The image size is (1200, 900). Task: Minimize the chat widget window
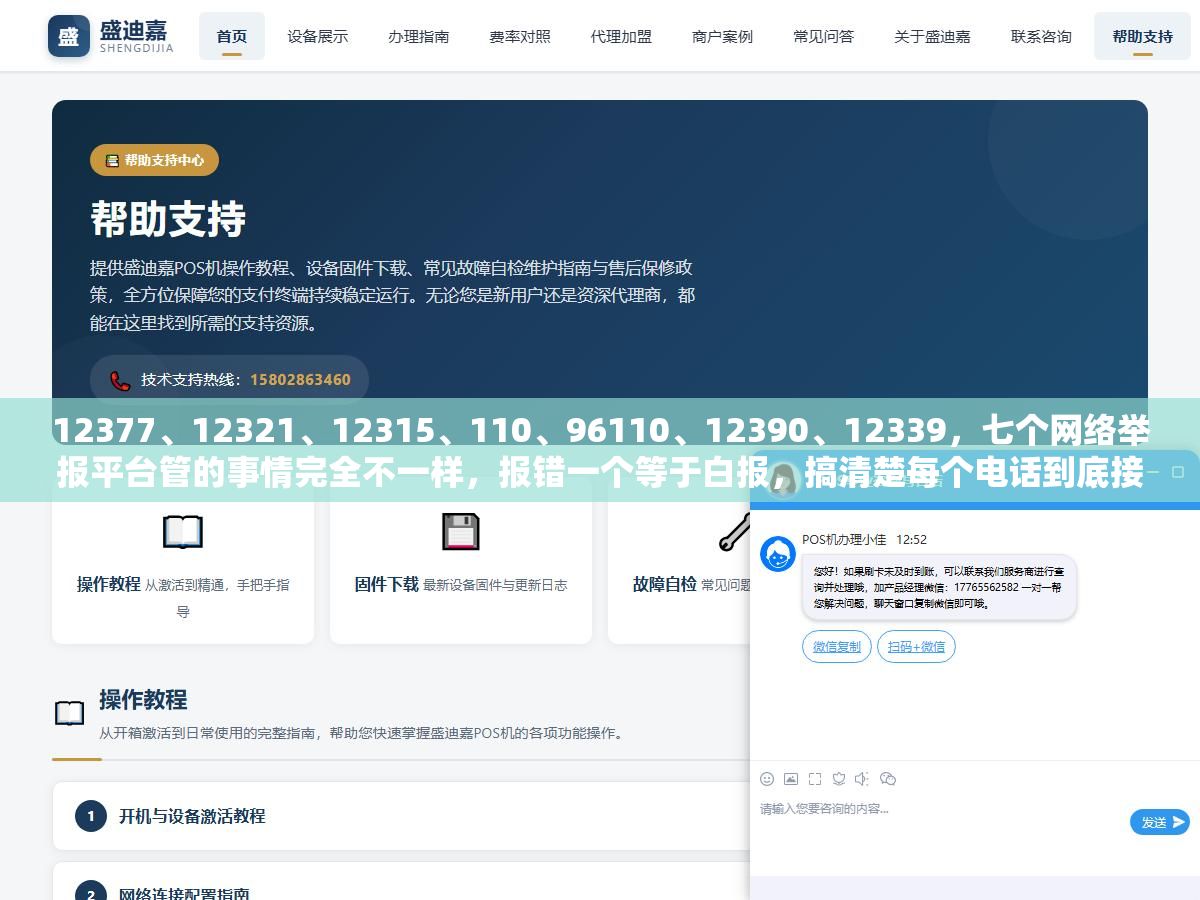tap(1152, 471)
